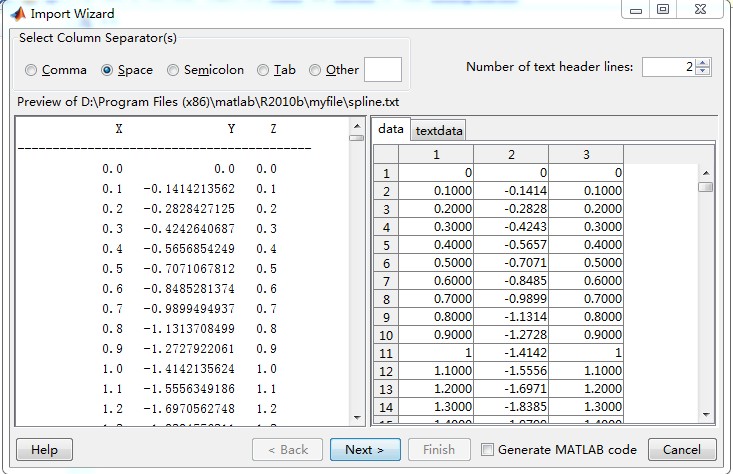Click the custom Other separator text box
The width and height of the screenshot is (733, 474).
click(382, 69)
